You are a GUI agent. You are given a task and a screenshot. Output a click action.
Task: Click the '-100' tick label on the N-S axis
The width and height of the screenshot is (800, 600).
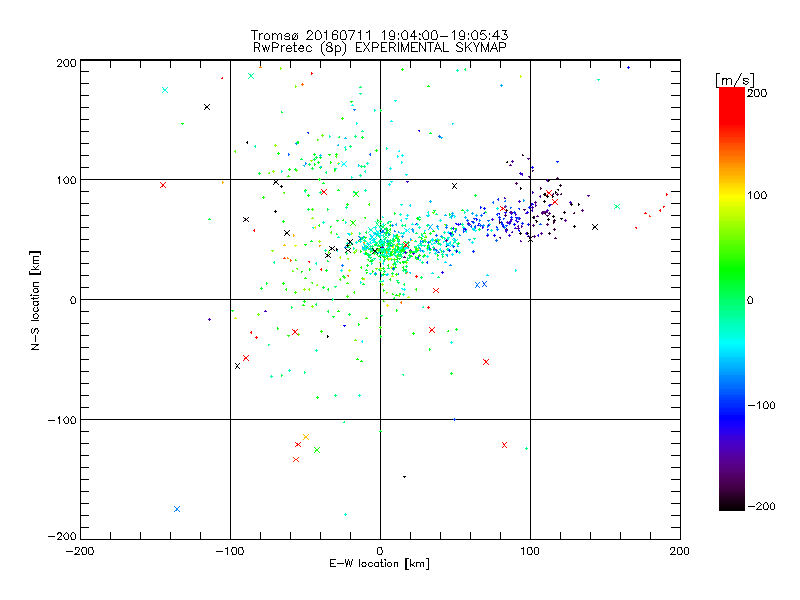coord(62,420)
